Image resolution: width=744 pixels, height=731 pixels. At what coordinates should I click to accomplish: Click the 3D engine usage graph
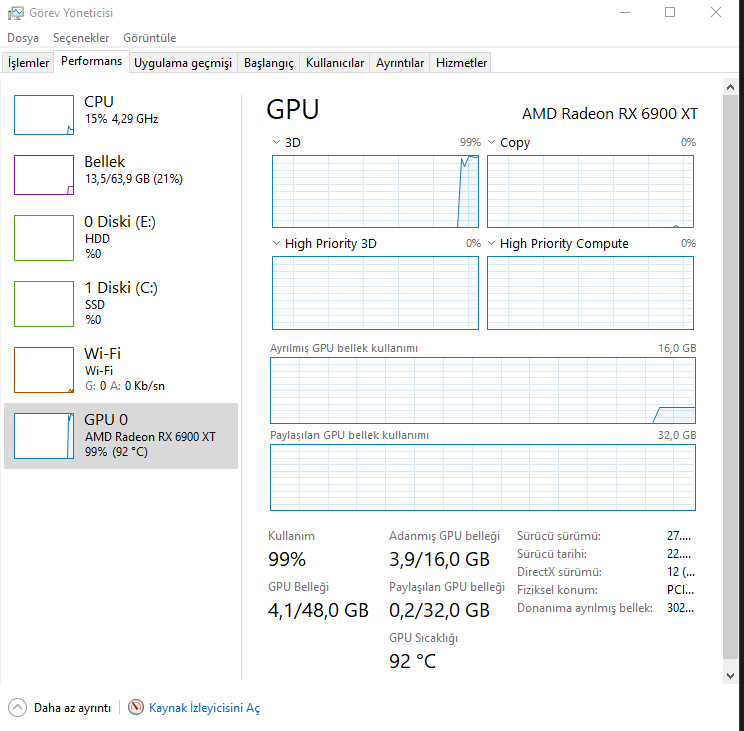375,192
